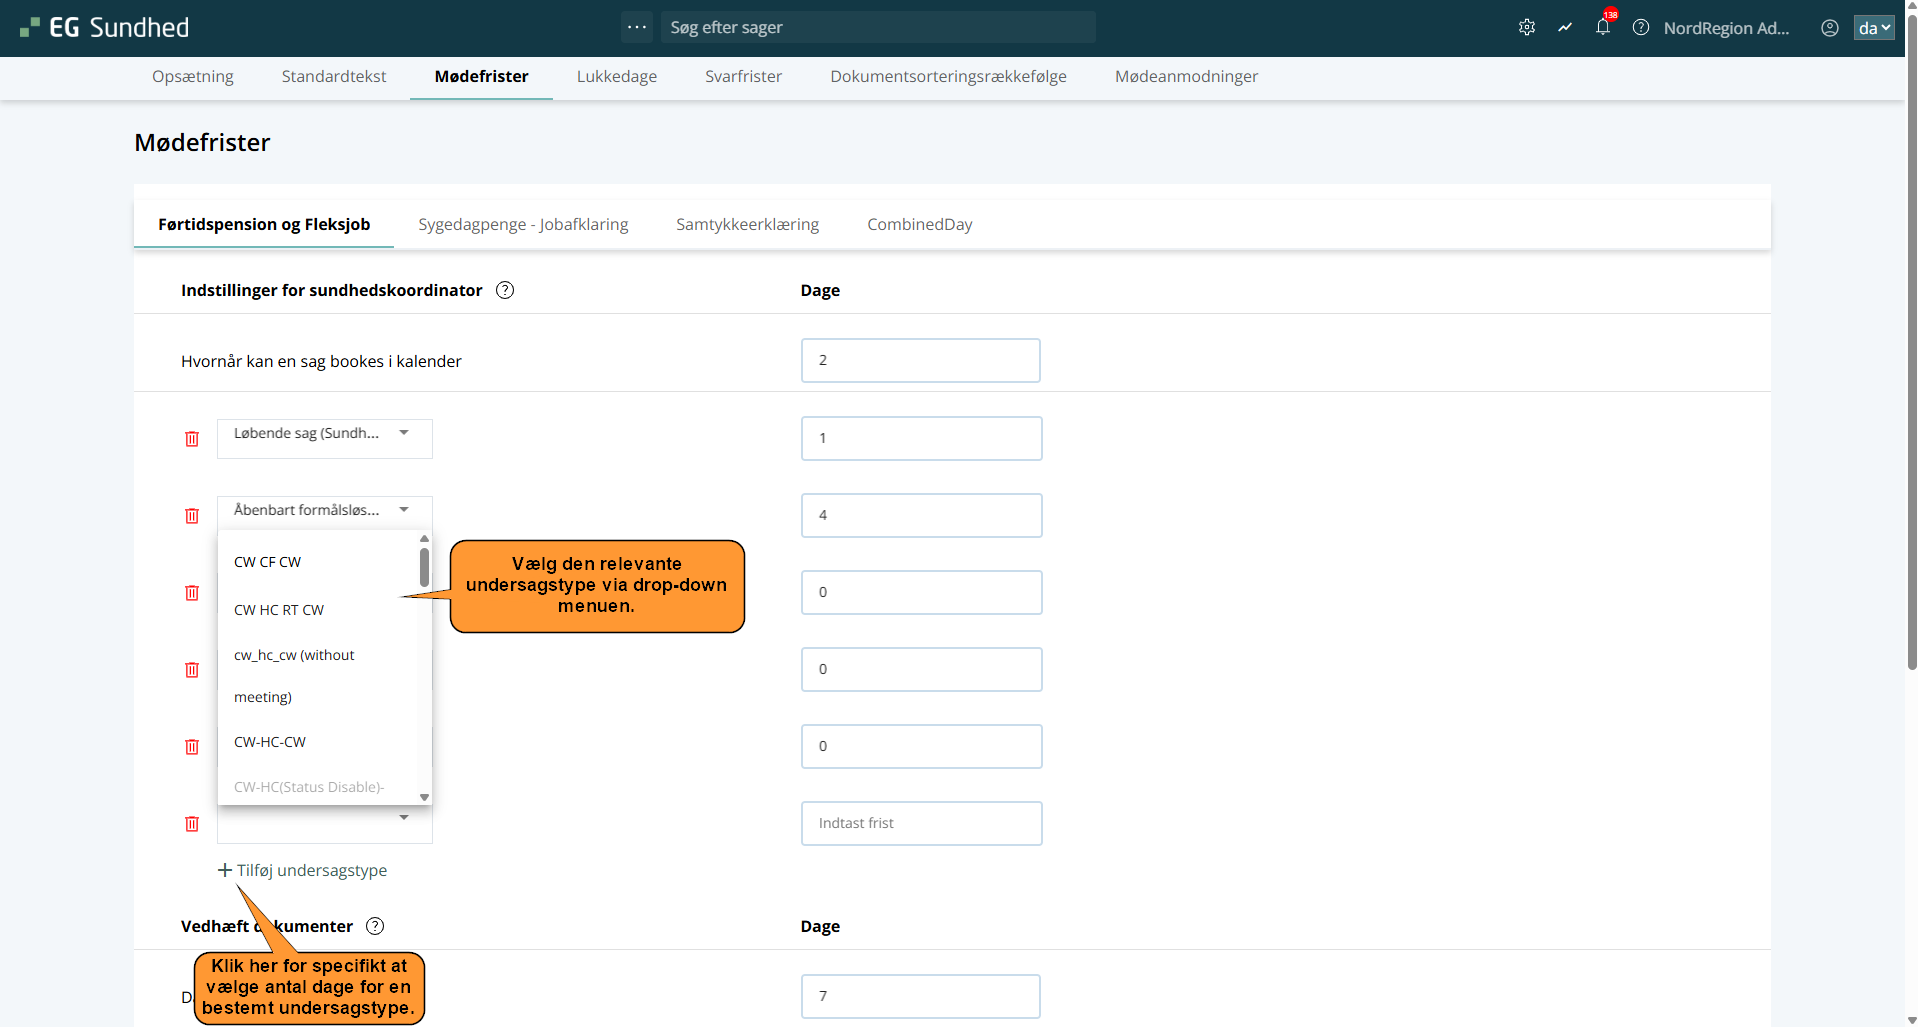Open the user profile icon

pyautogui.click(x=1829, y=28)
